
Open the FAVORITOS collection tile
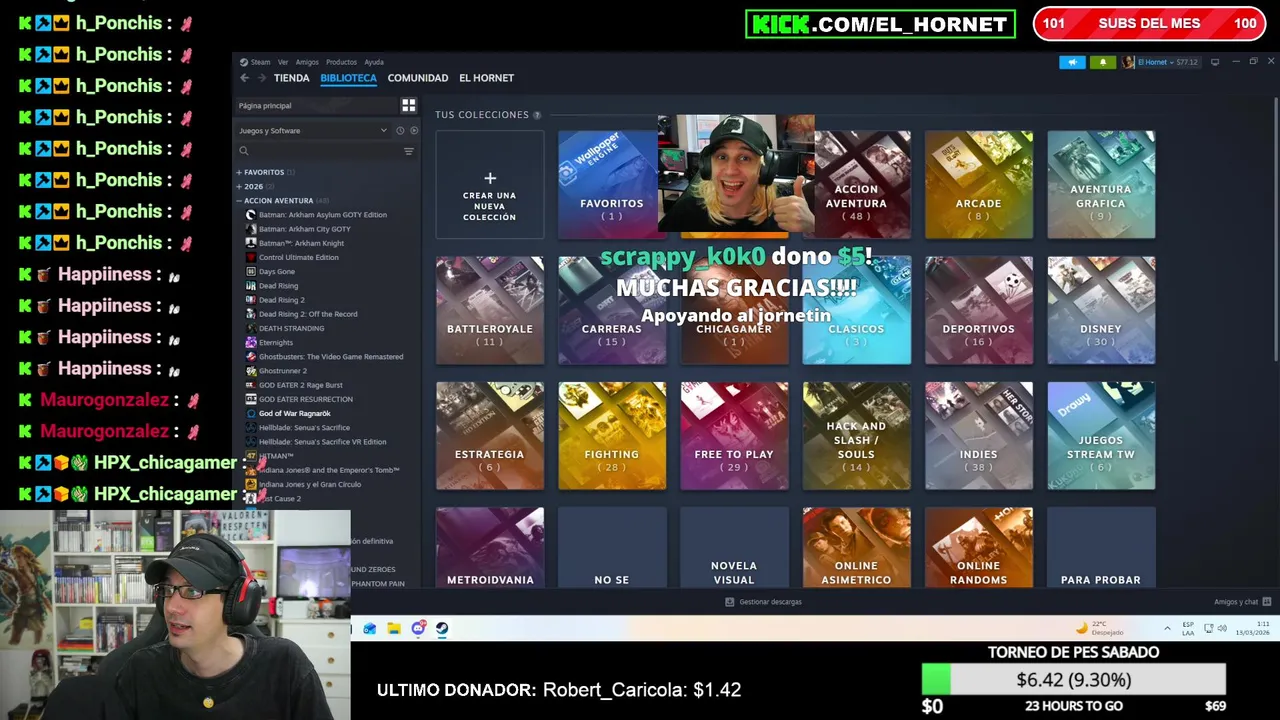tap(612, 185)
